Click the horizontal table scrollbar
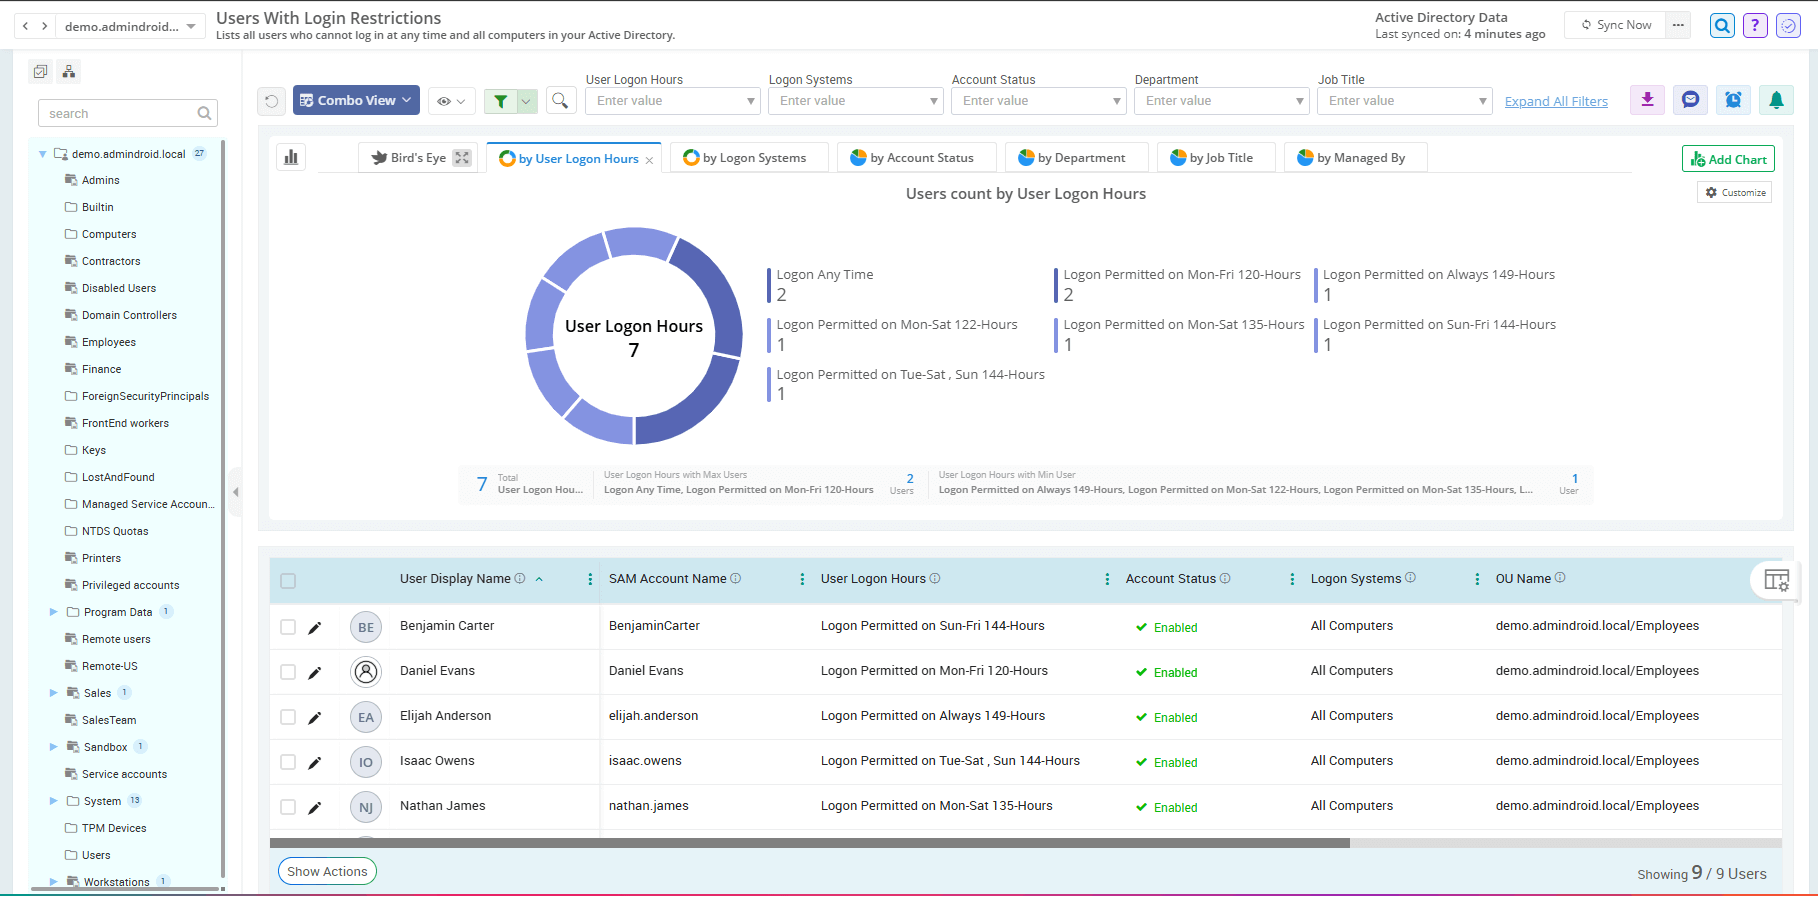This screenshot has height=898, width=1818. pyautogui.click(x=809, y=843)
